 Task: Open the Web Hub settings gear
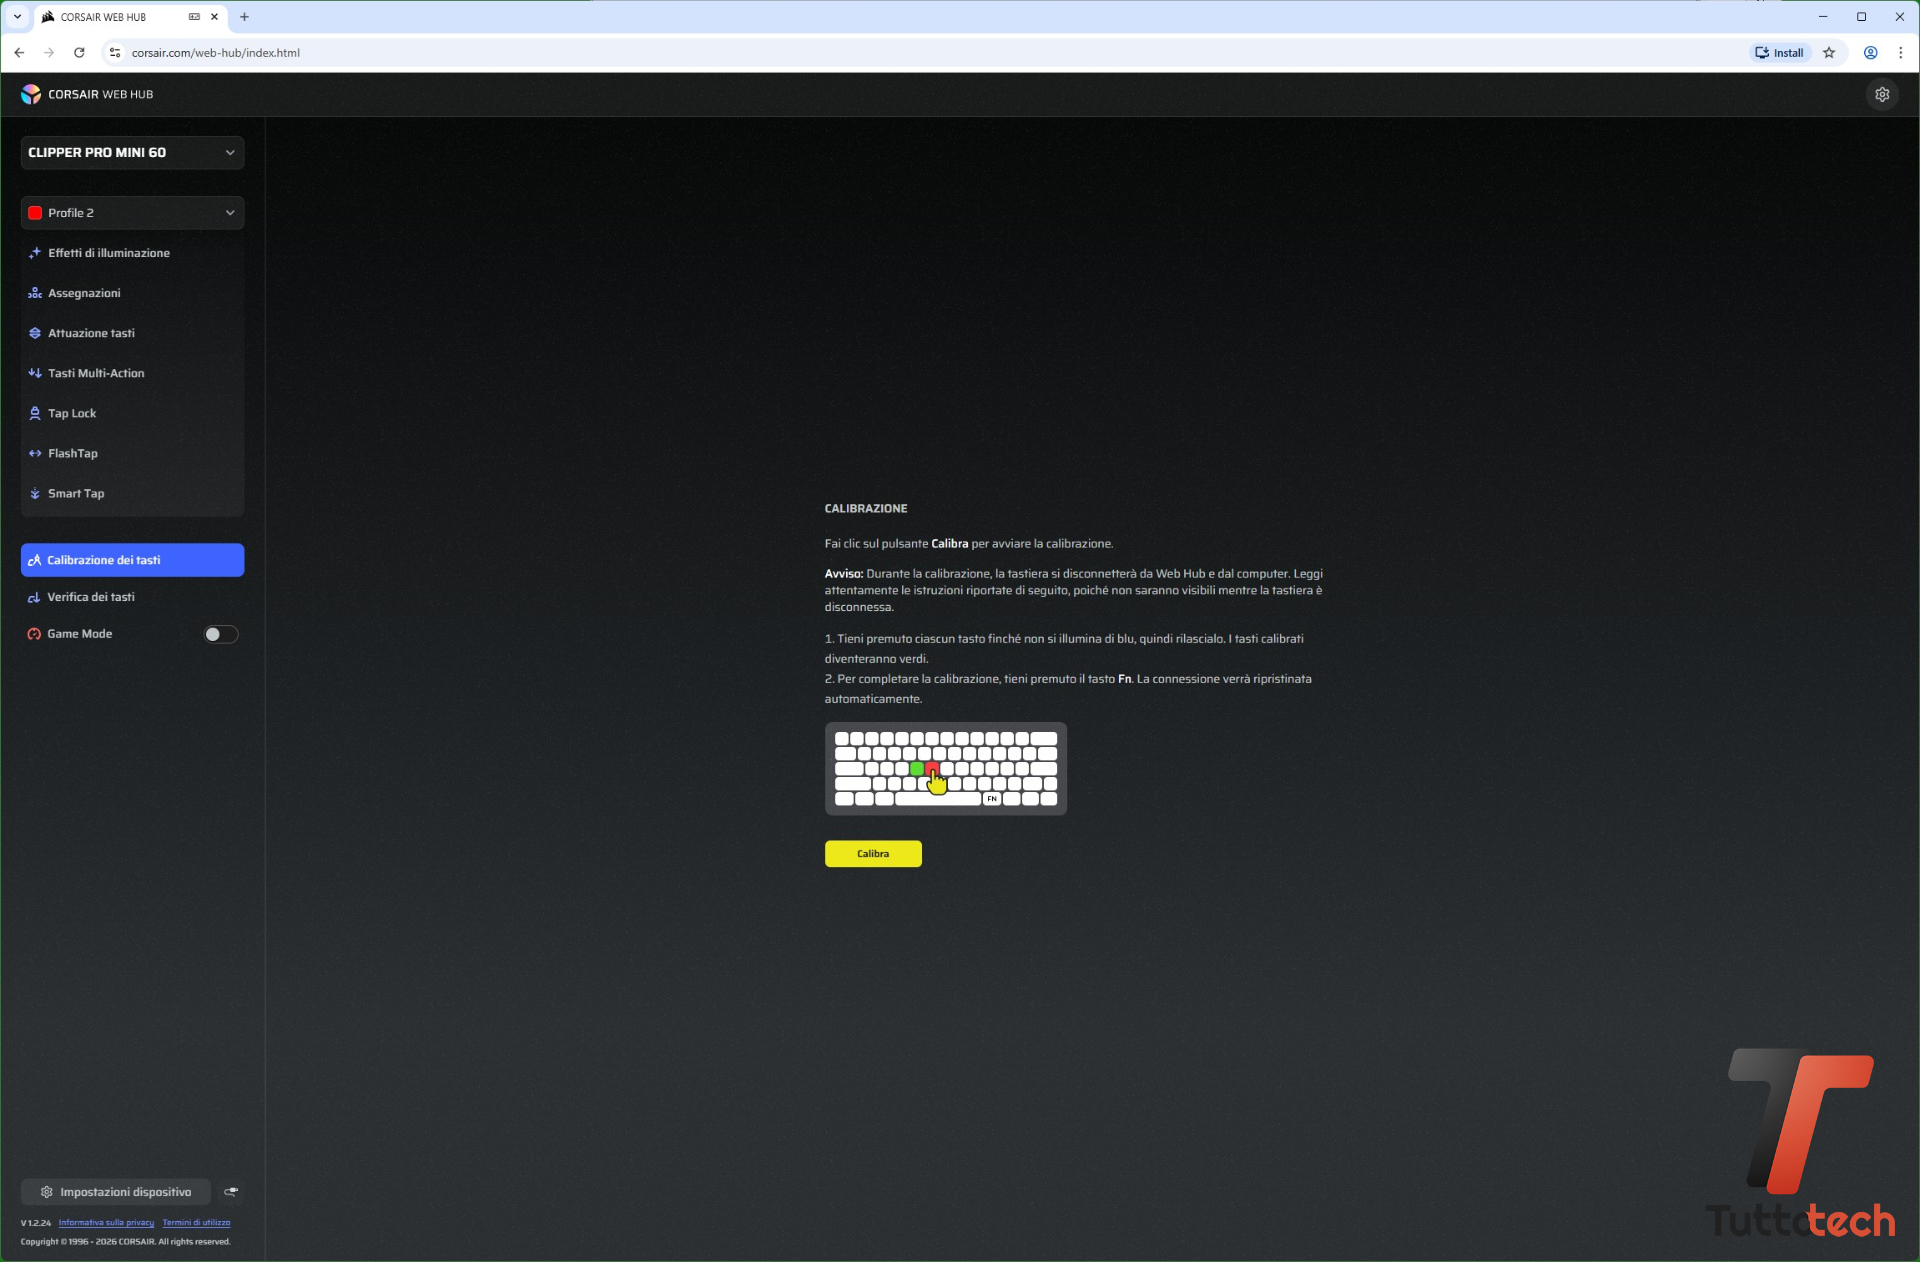point(1882,94)
